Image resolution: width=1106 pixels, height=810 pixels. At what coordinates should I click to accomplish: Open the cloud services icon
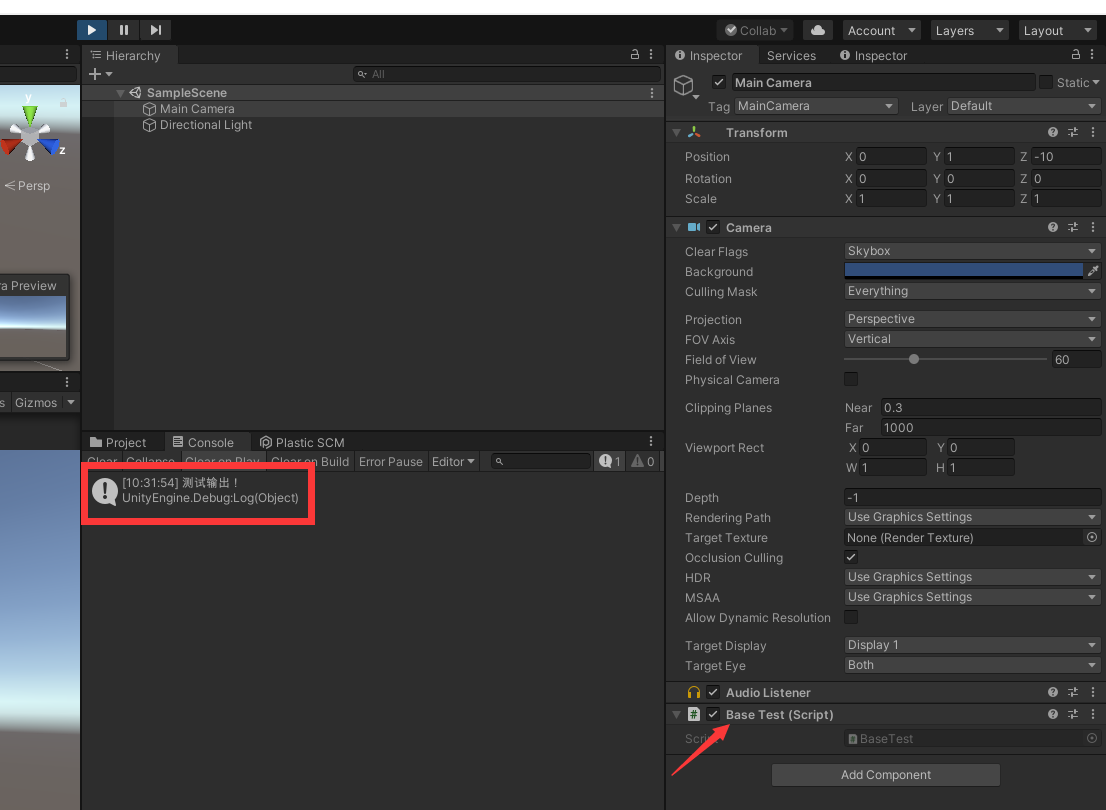(x=818, y=30)
